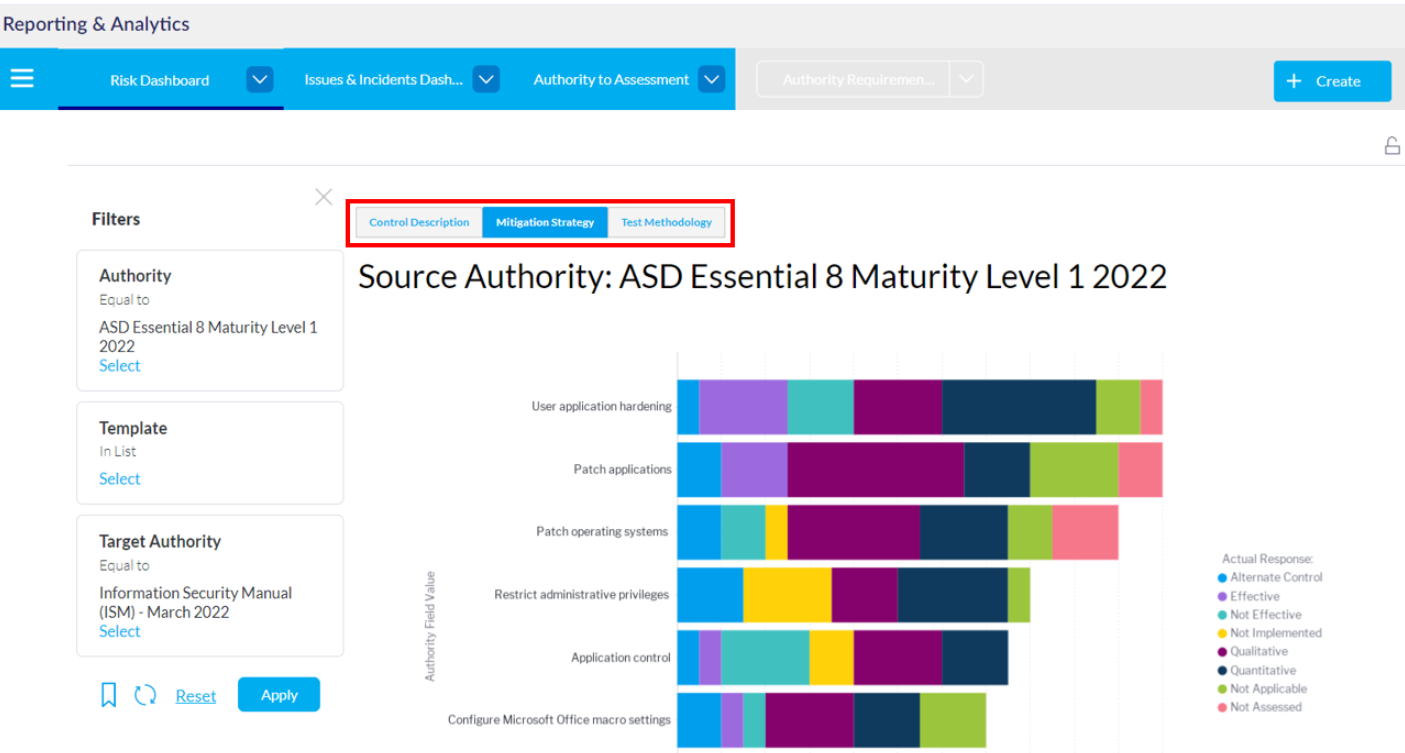This screenshot has height=753, width=1405.
Task: Expand Risk Dashboard tab dropdown arrow
Action: [x=260, y=79]
